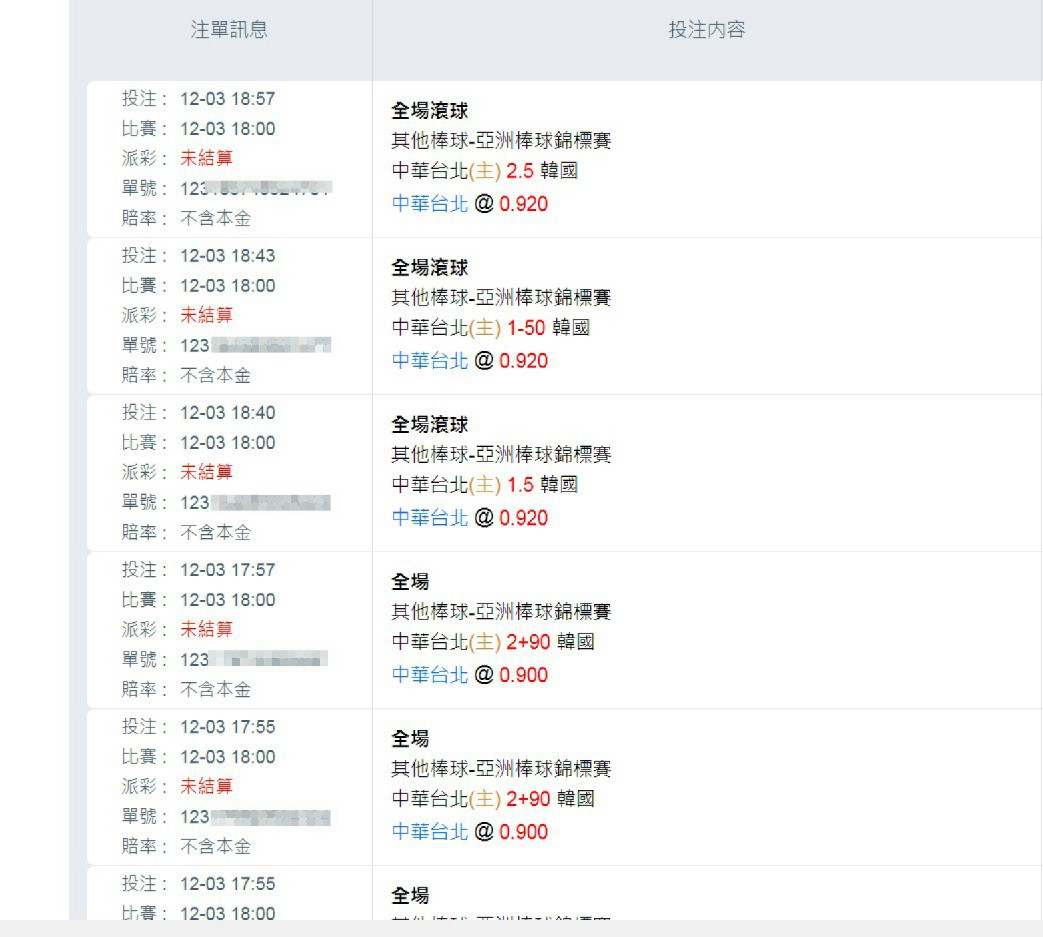Click 全場 title of the 17:57 bet
The image size is (1043, 937).
(x=410, y=581)
